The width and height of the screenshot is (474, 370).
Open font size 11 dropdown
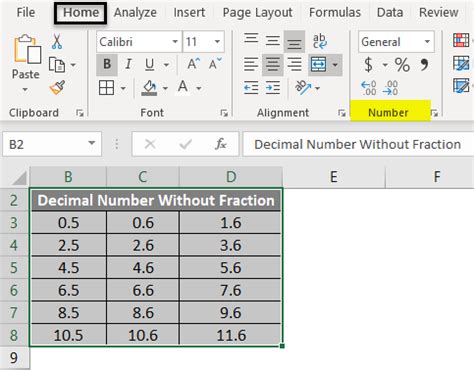pos(217,42)
